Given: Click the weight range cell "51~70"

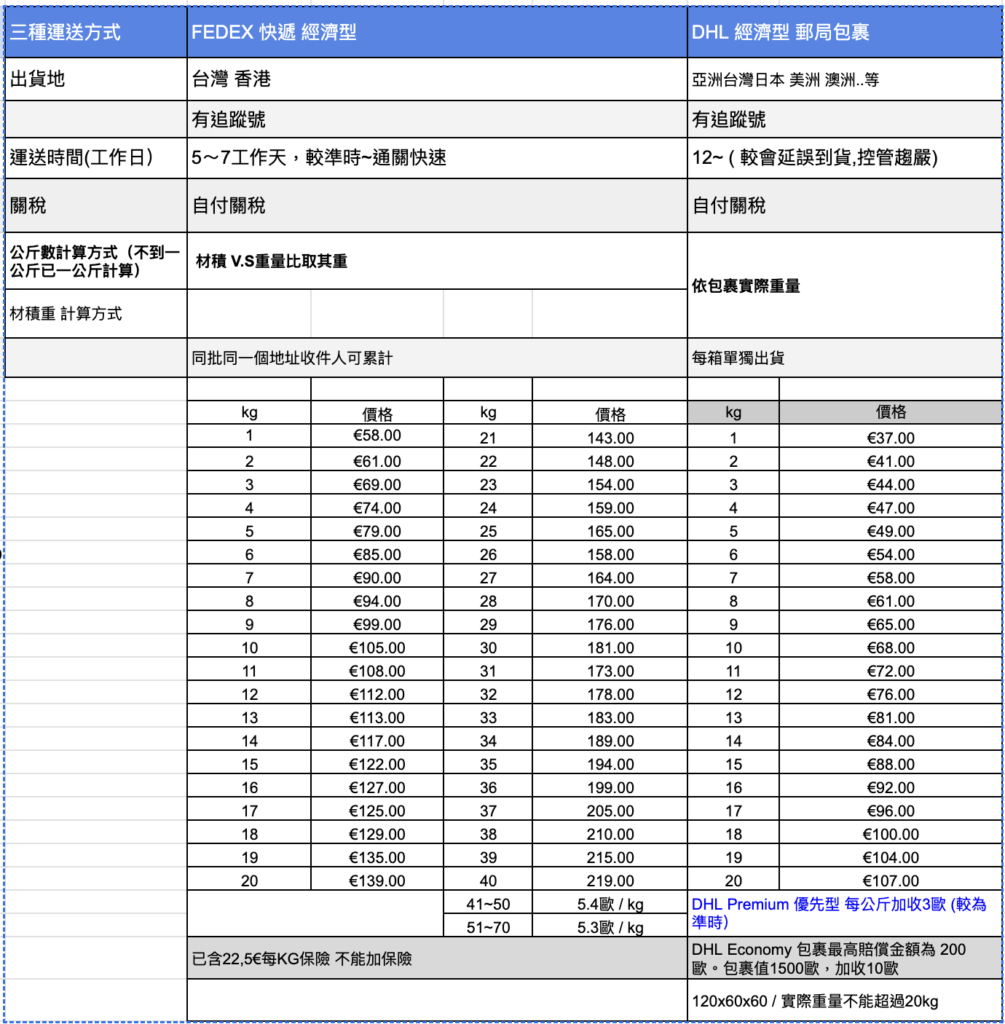Looking at the screenshot, I should coord(488,927).
